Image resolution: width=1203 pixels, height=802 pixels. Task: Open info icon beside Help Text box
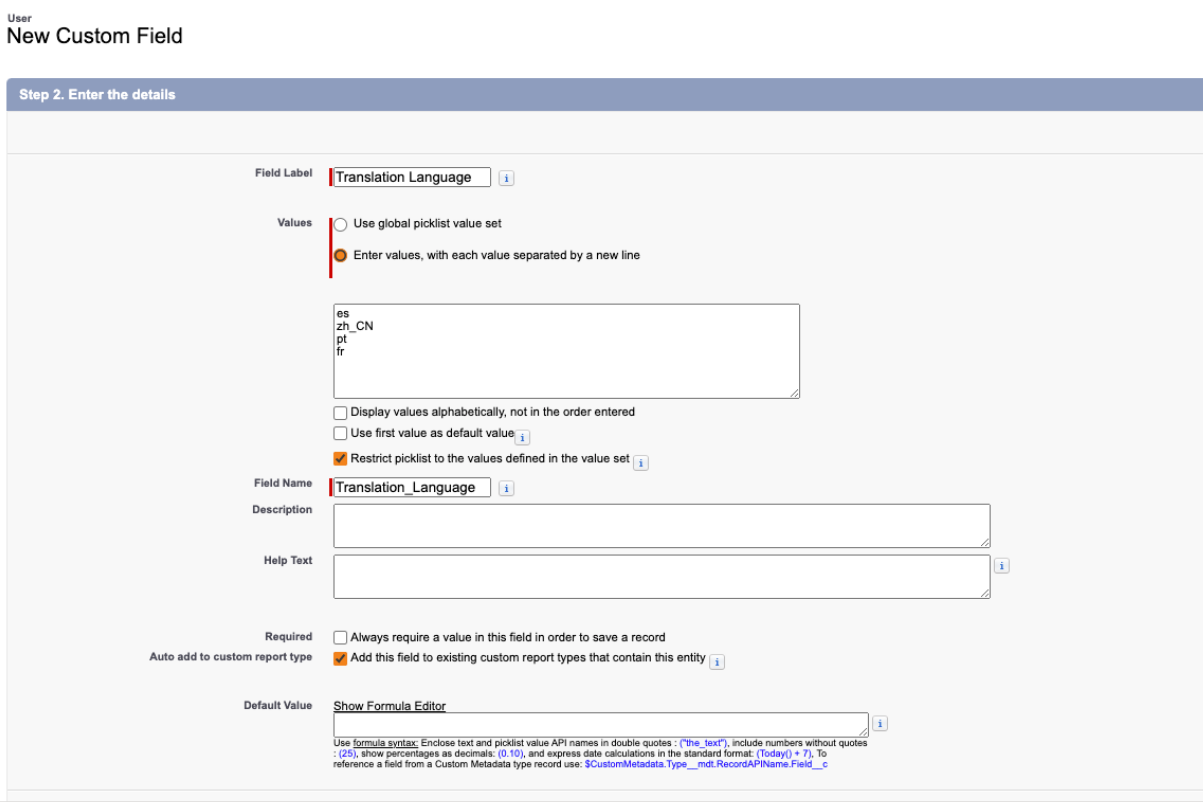(x=1002, y=566)
